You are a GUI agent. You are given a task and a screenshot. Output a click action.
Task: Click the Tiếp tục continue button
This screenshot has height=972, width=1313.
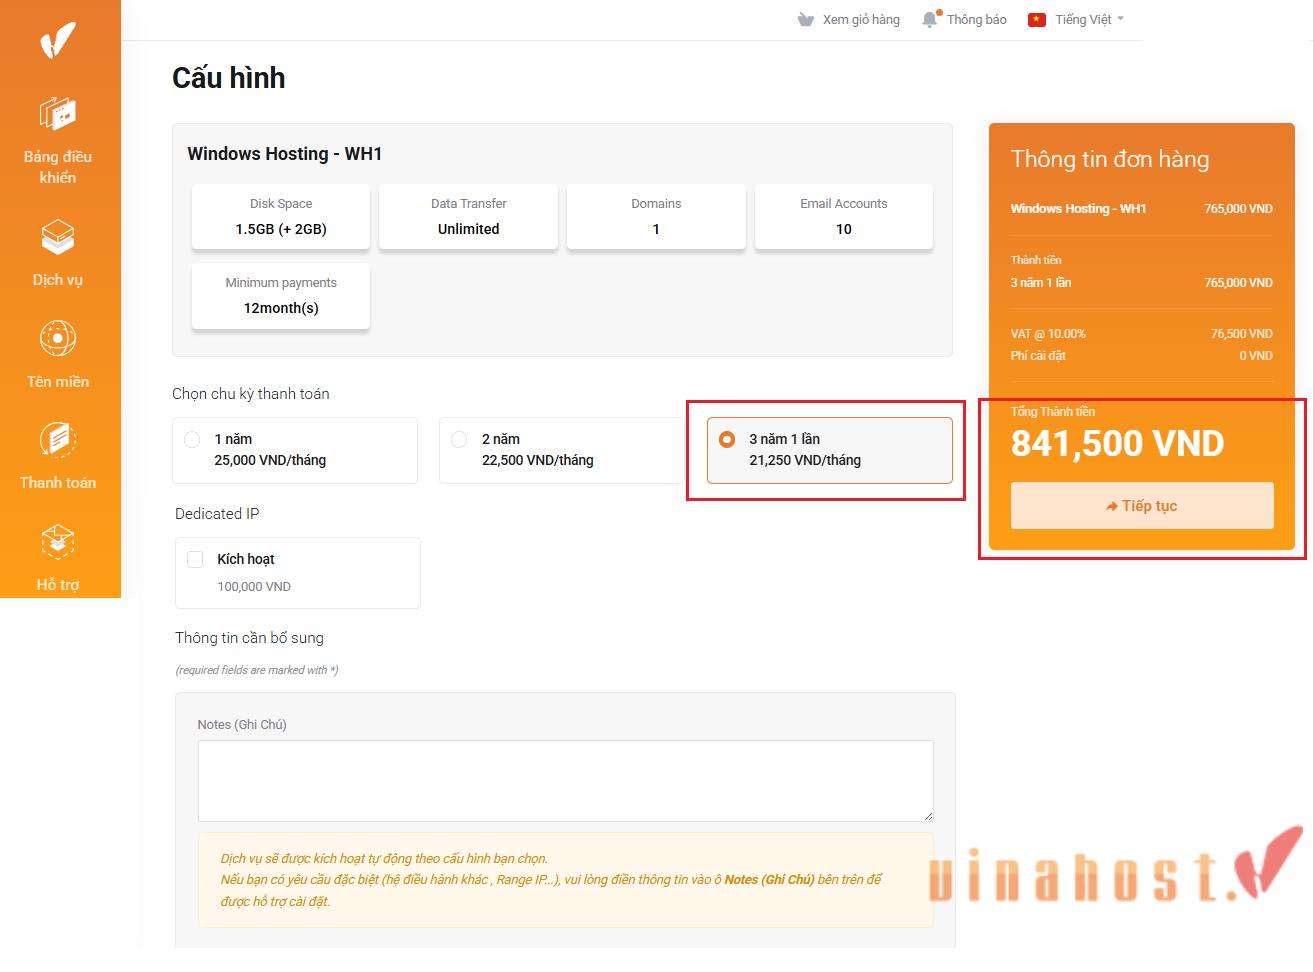pos(1142,506)
